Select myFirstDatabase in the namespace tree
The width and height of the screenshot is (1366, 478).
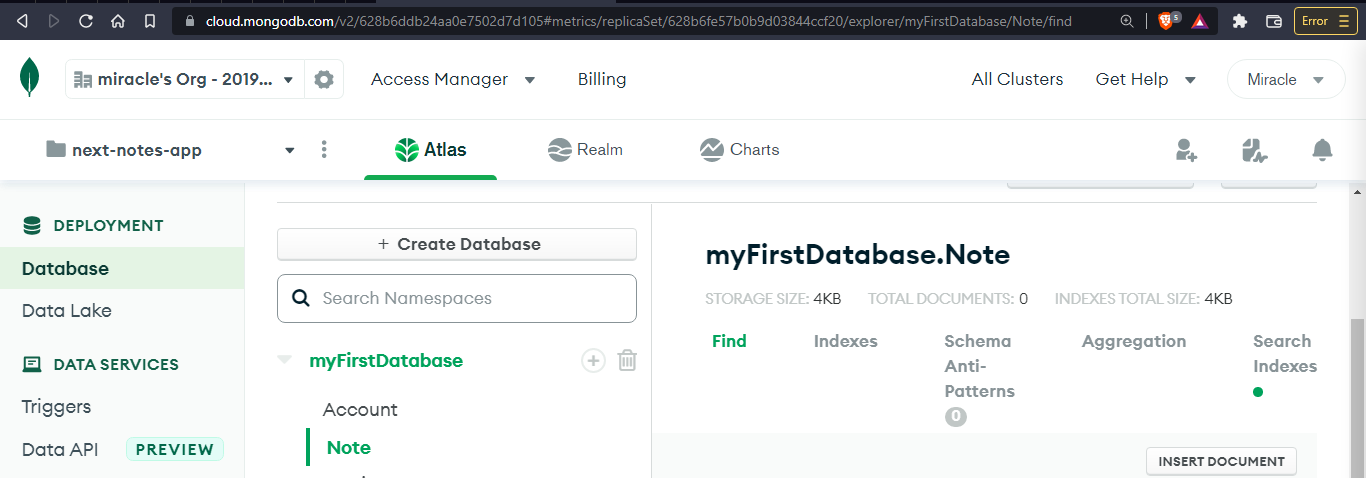(x=386, y=360)
